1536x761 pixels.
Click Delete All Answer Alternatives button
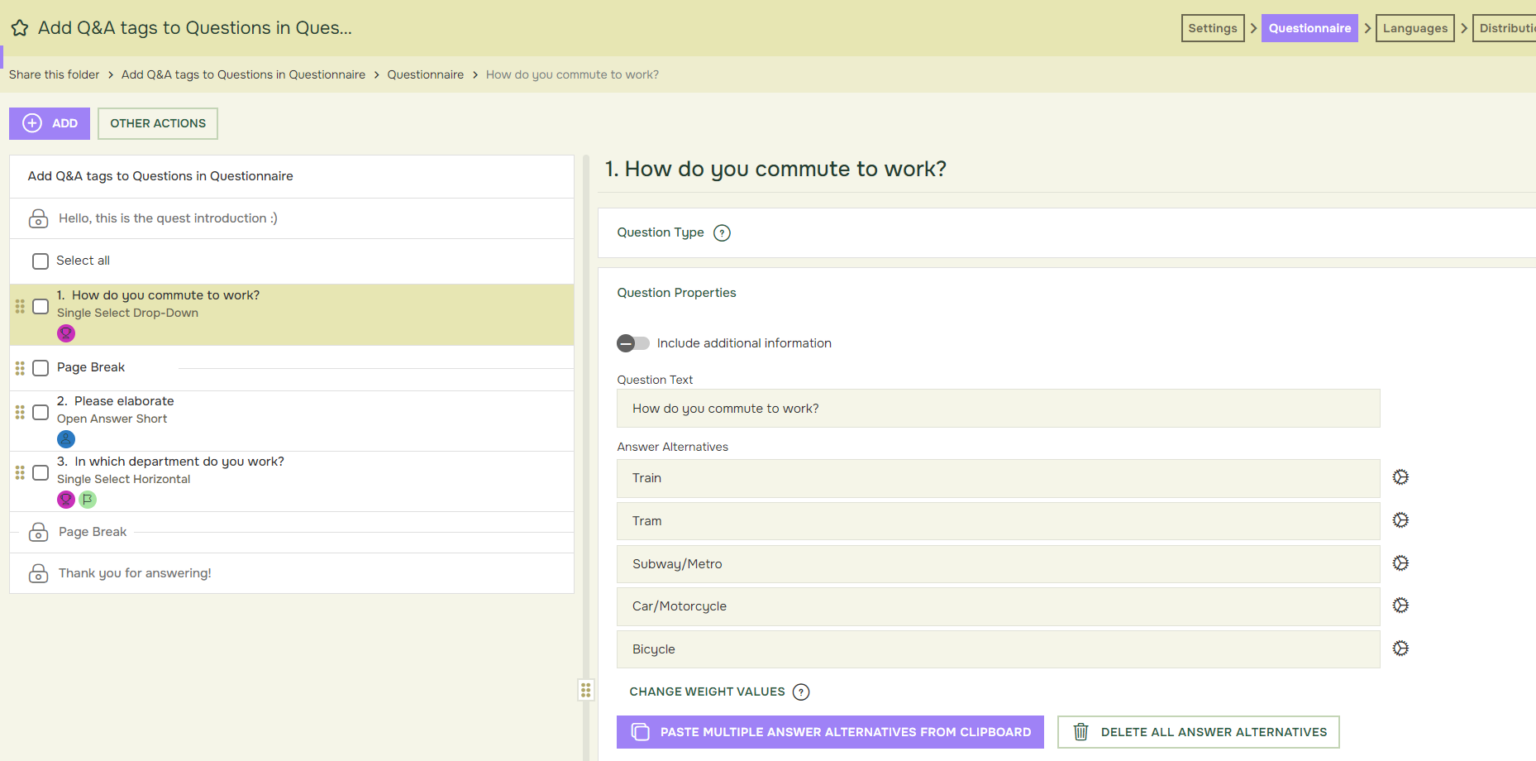1198,732
